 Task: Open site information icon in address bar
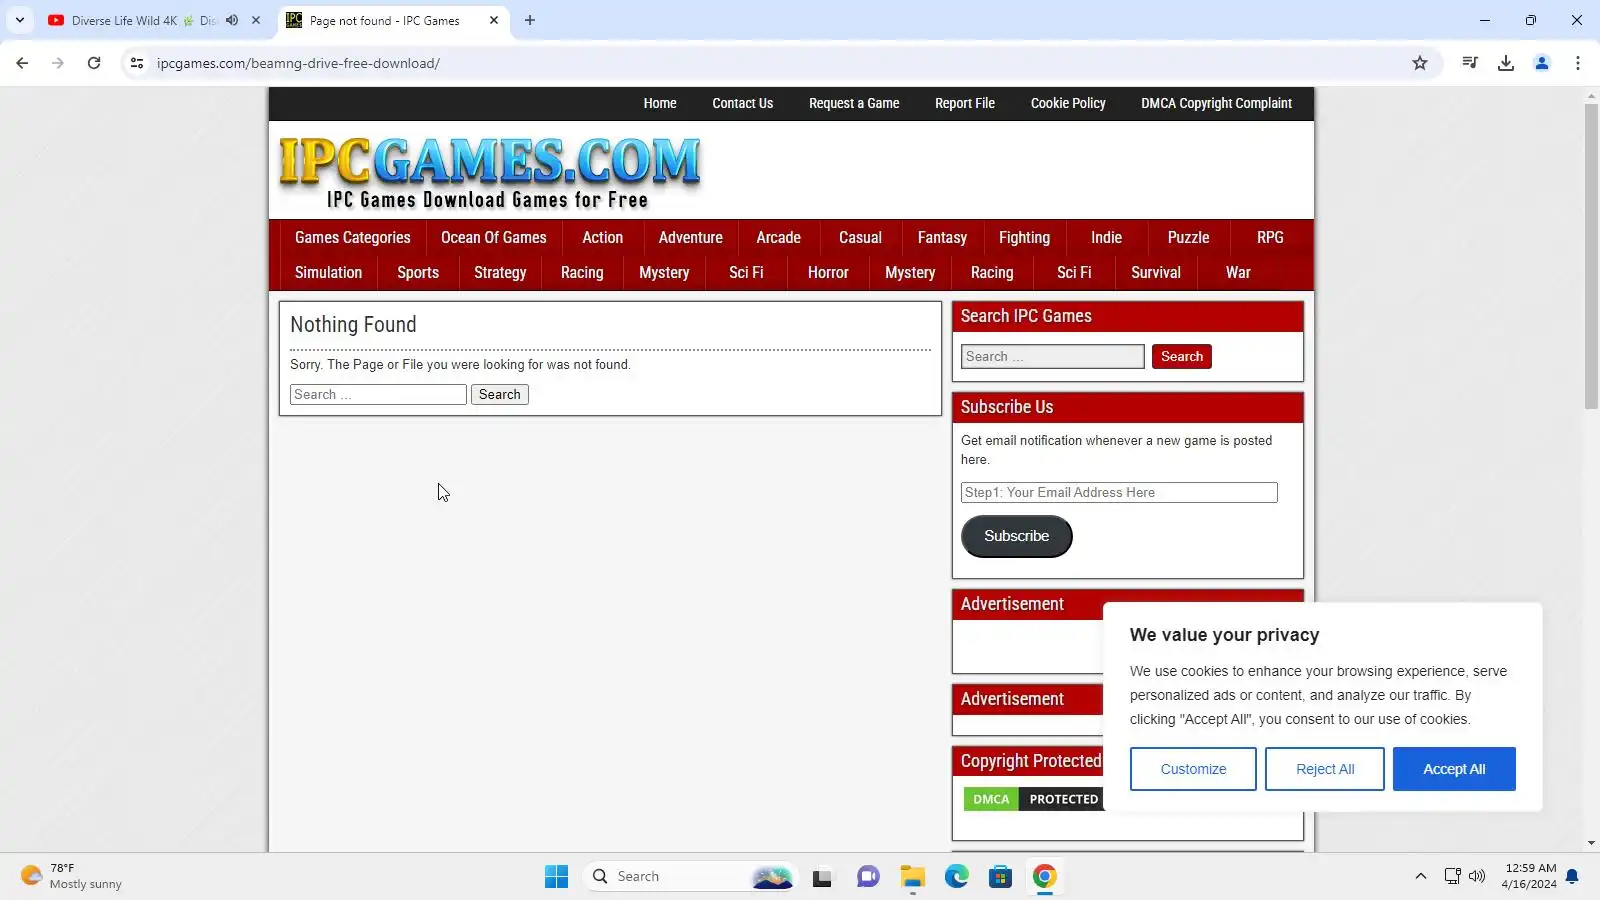coord(137,63)
